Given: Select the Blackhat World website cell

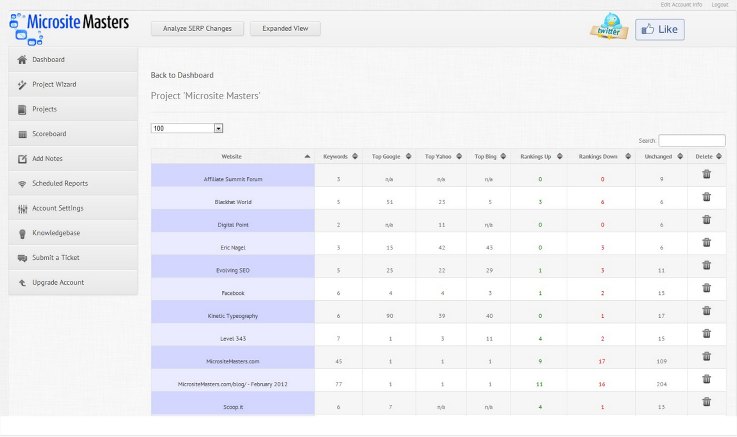Looking at the screenshot, I should pyautogui.click(x=233, y=198).
